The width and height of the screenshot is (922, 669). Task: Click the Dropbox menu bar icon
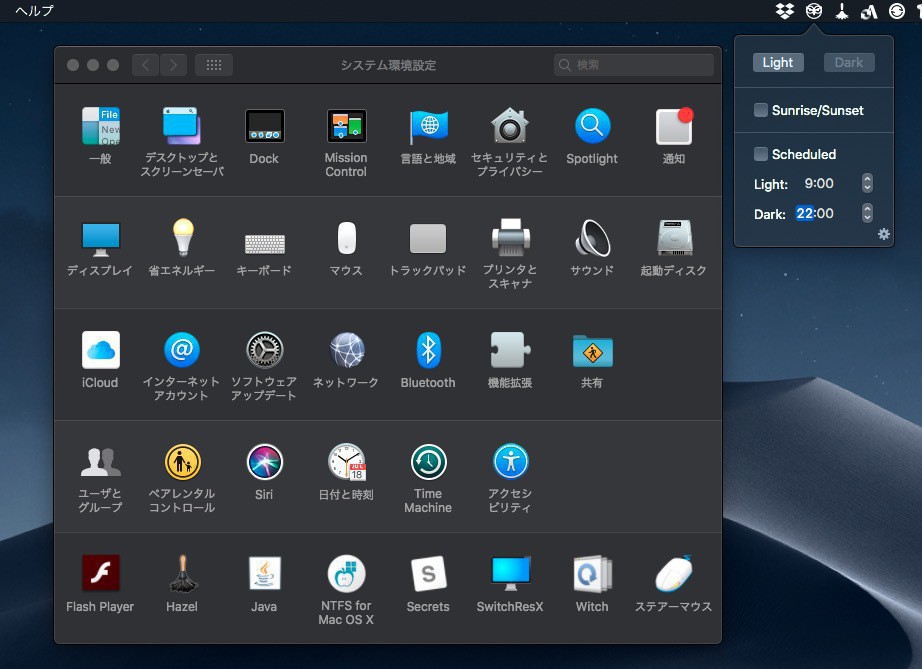[785, 11]
